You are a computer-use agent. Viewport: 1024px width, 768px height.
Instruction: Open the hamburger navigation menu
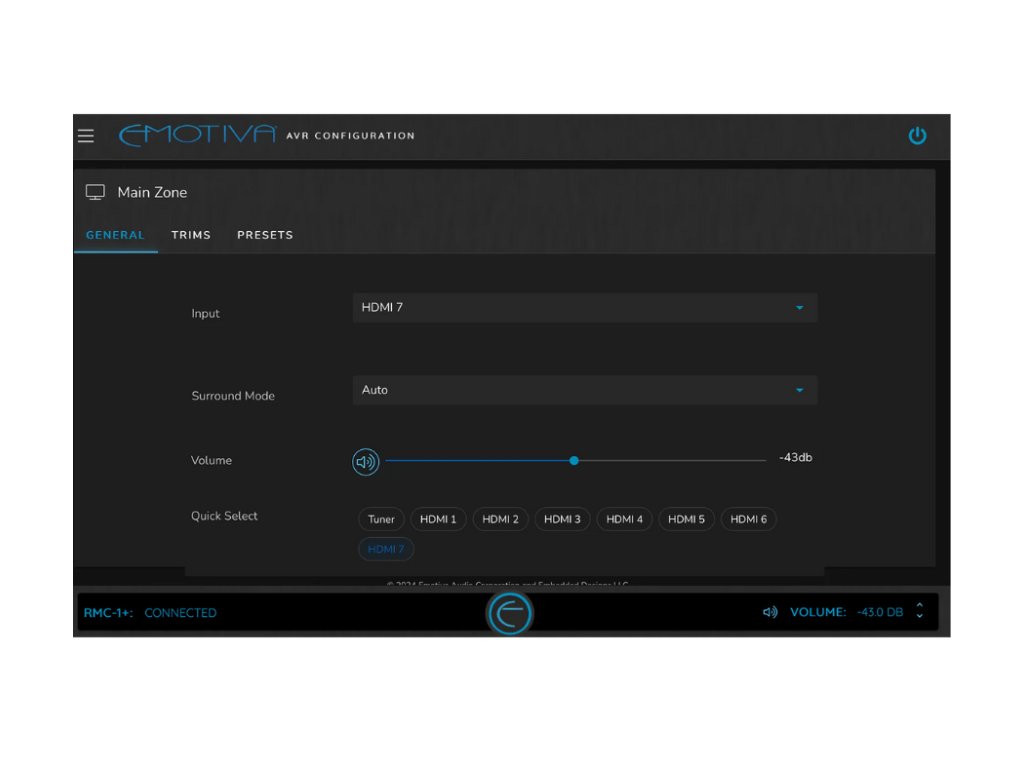click(86, 135)
